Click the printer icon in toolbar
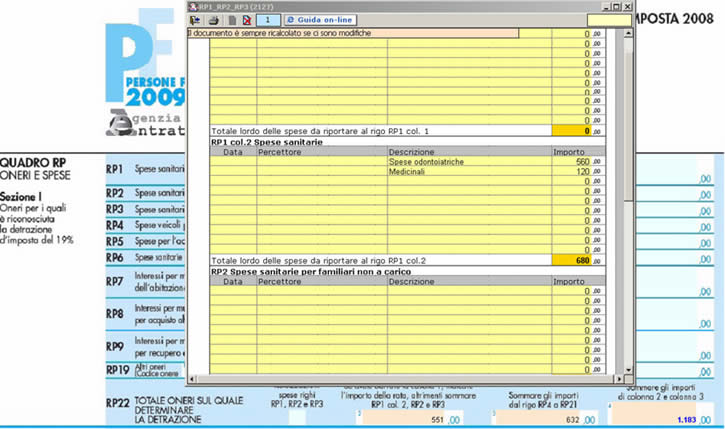This screenshot has height=429, width=725. coord(213,19)
